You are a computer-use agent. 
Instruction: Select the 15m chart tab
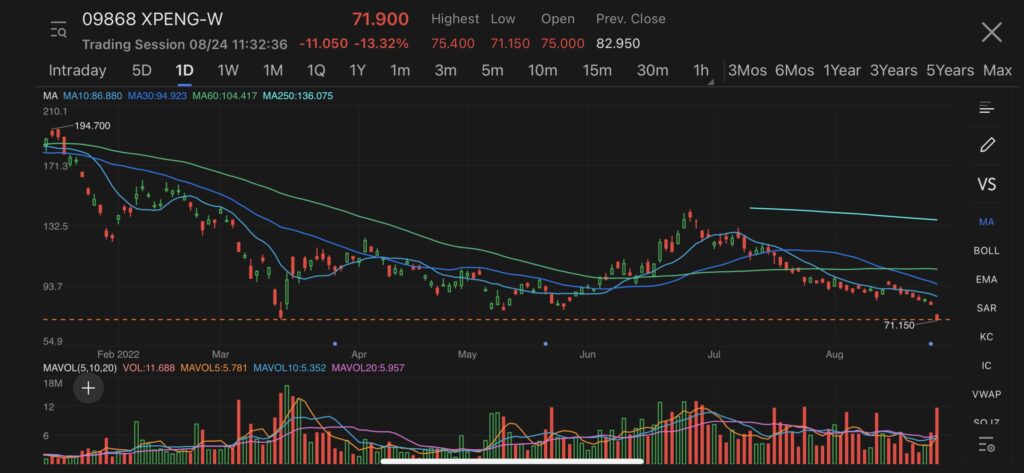coord(597,71)
